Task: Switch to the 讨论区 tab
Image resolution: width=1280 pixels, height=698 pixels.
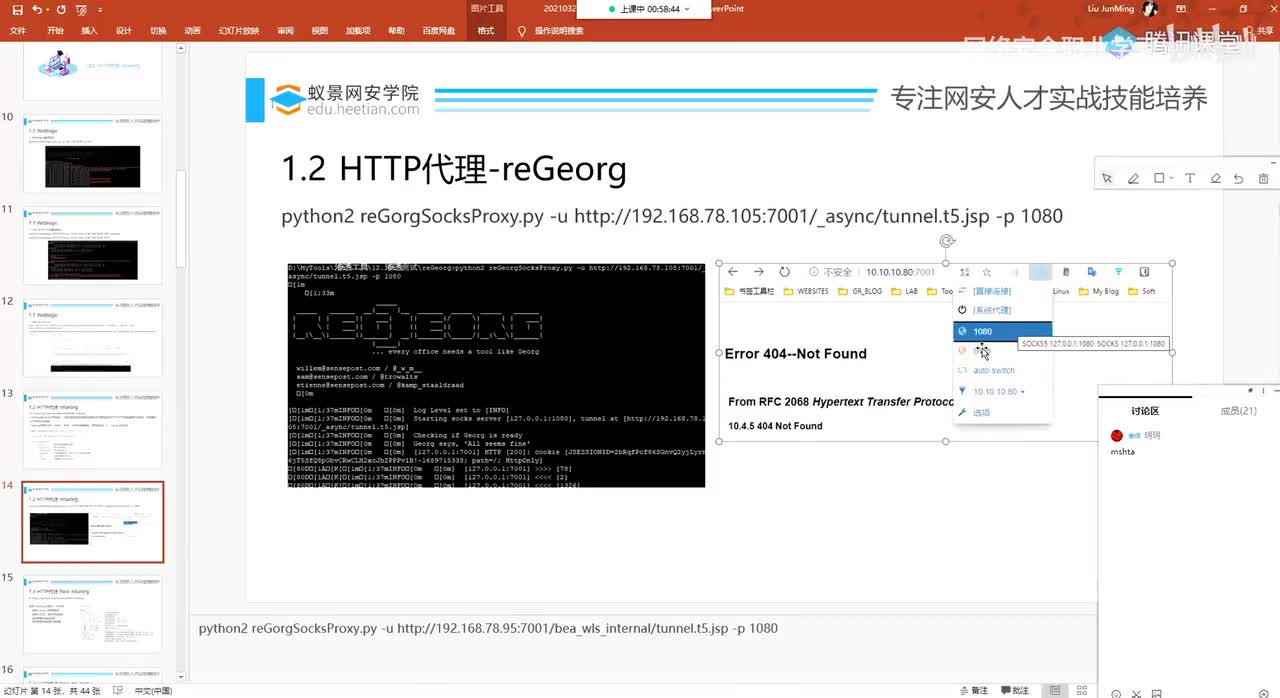Action: (x=1145, y=411)
